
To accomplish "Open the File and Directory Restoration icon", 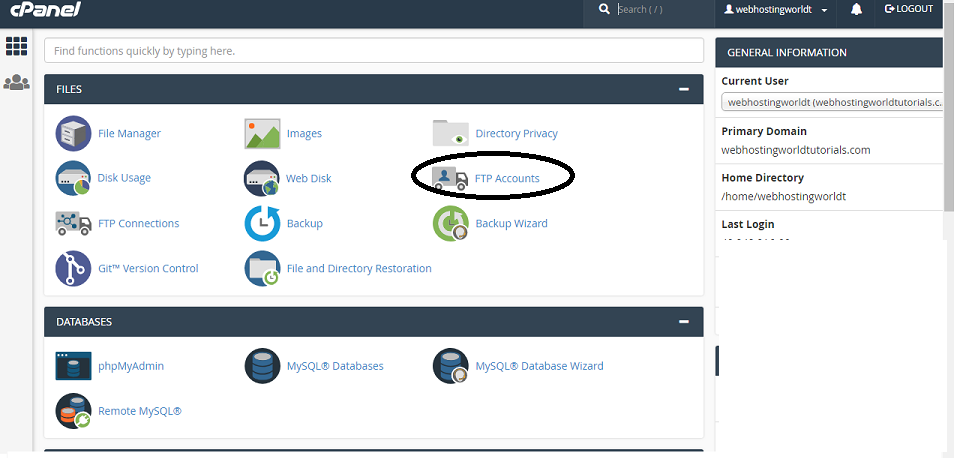I will click(262, 268).
